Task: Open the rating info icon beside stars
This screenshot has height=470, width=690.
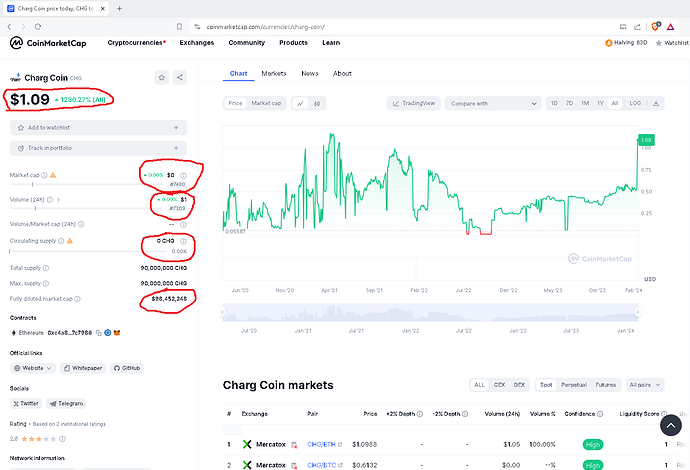Action: (x=62, y=439)
